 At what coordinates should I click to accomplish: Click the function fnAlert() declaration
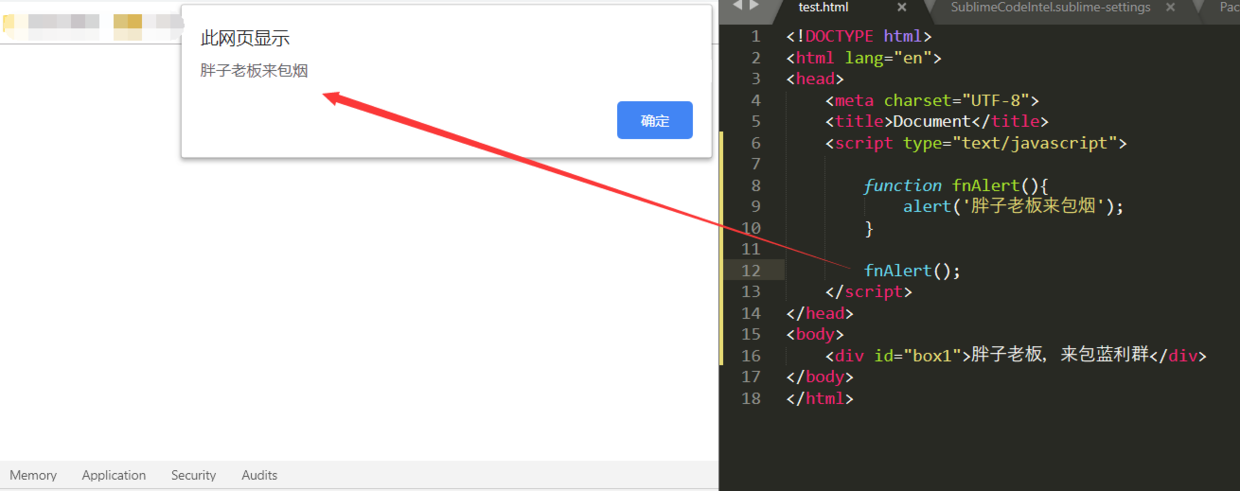(x=955, y=186)
